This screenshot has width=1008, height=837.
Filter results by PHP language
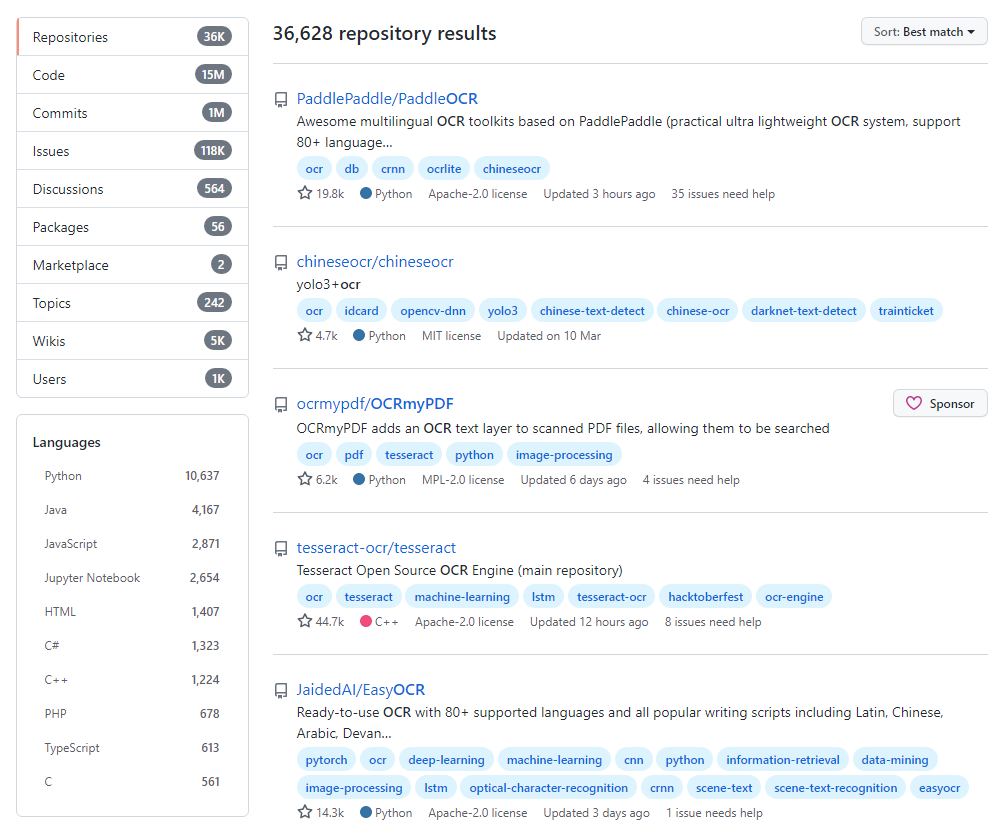132,714
